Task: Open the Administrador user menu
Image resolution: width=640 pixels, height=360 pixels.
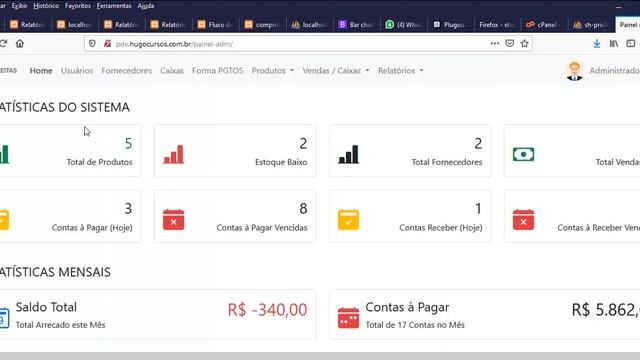Action: click(615, 71)
